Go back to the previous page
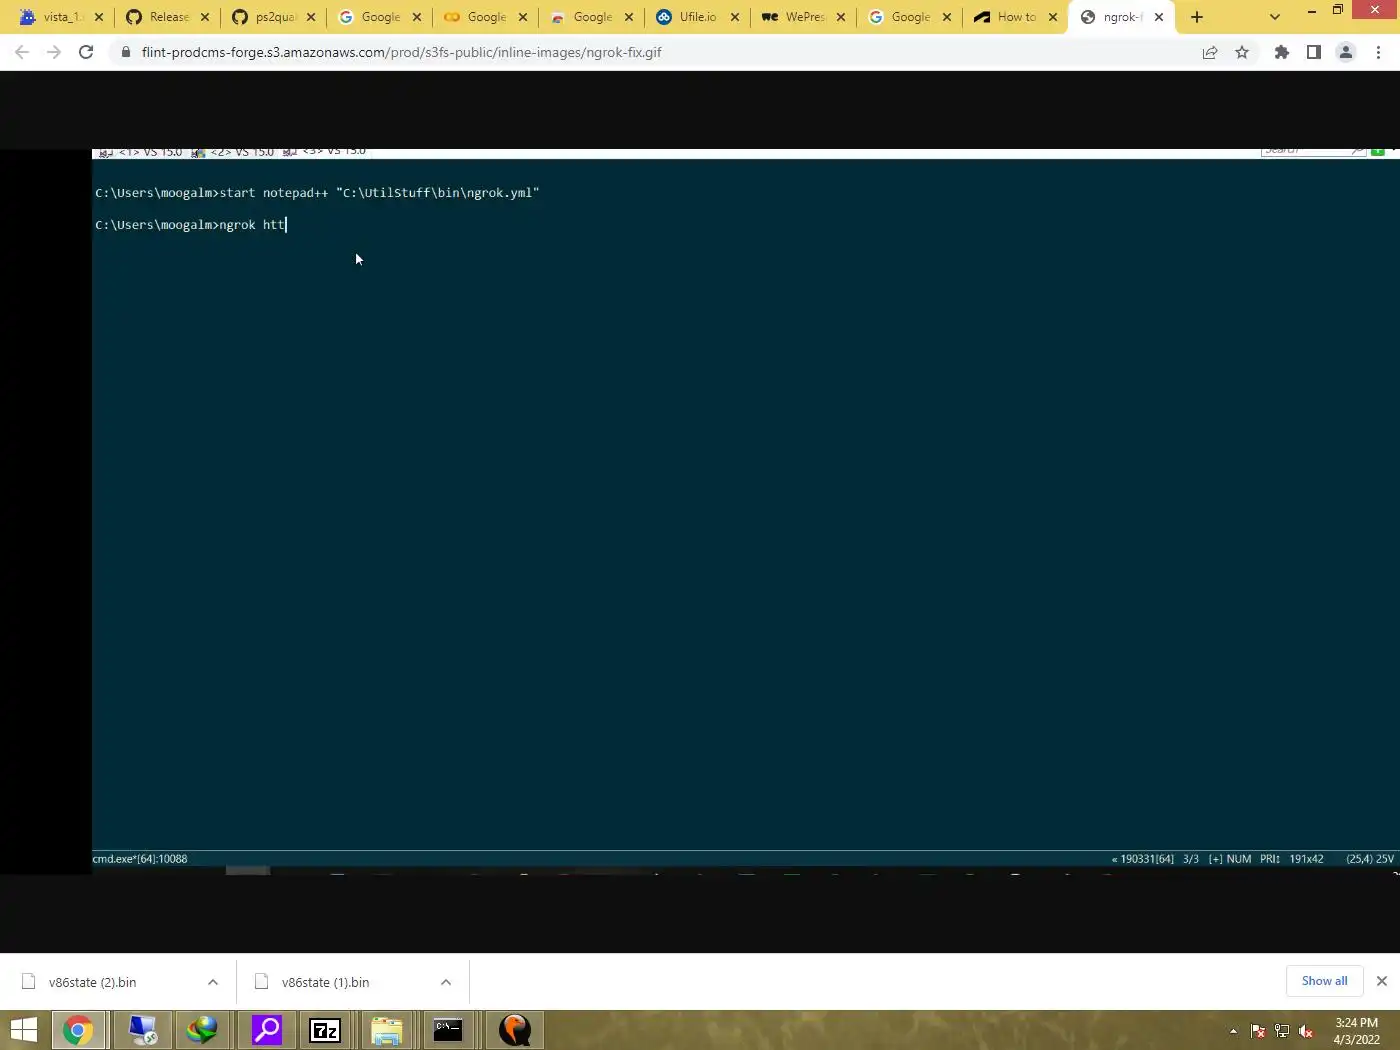This screenshot has width=1400, height=1050. [x=22, y=52]
